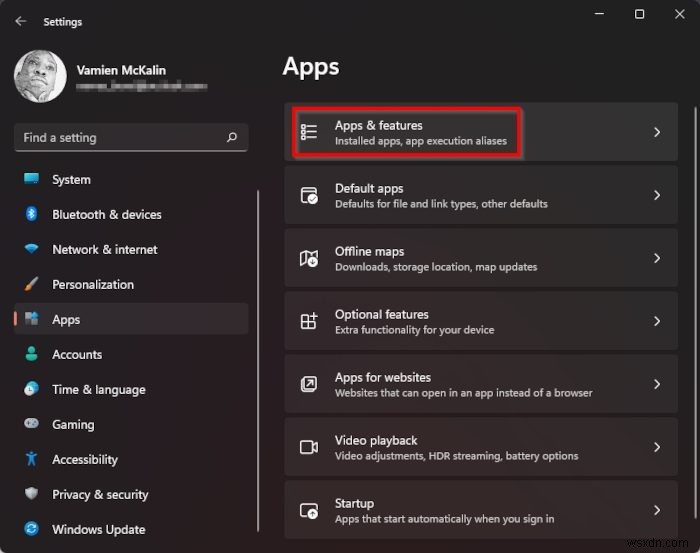The image size is (700, 553).
Task: Expand Optional features chevron
Action: (x=657, y=321)
